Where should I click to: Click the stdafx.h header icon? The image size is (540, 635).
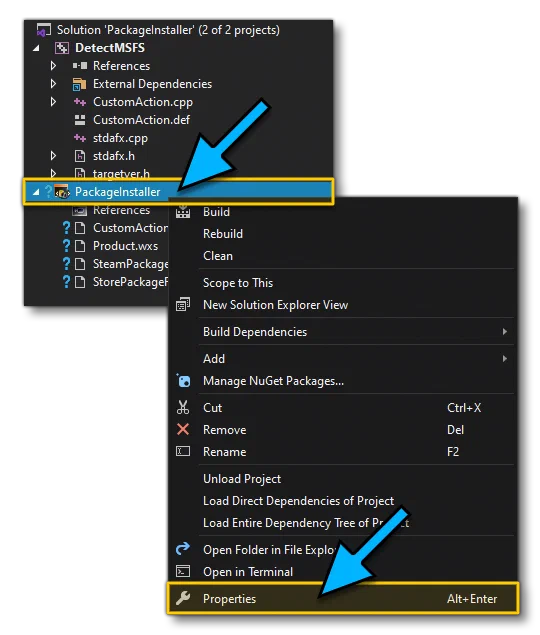(x=80, y=156)
